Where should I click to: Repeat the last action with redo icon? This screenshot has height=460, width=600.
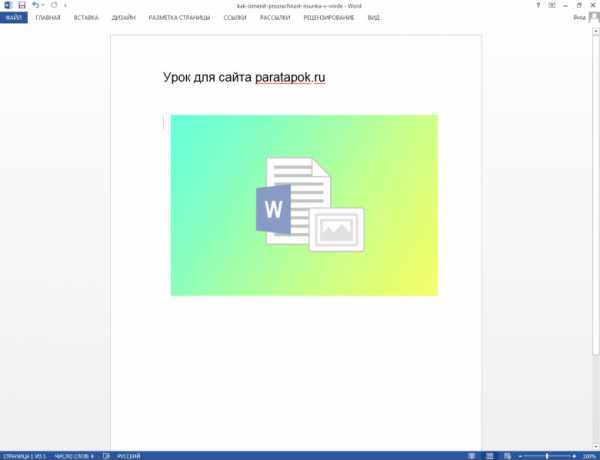tap(54, 5)
